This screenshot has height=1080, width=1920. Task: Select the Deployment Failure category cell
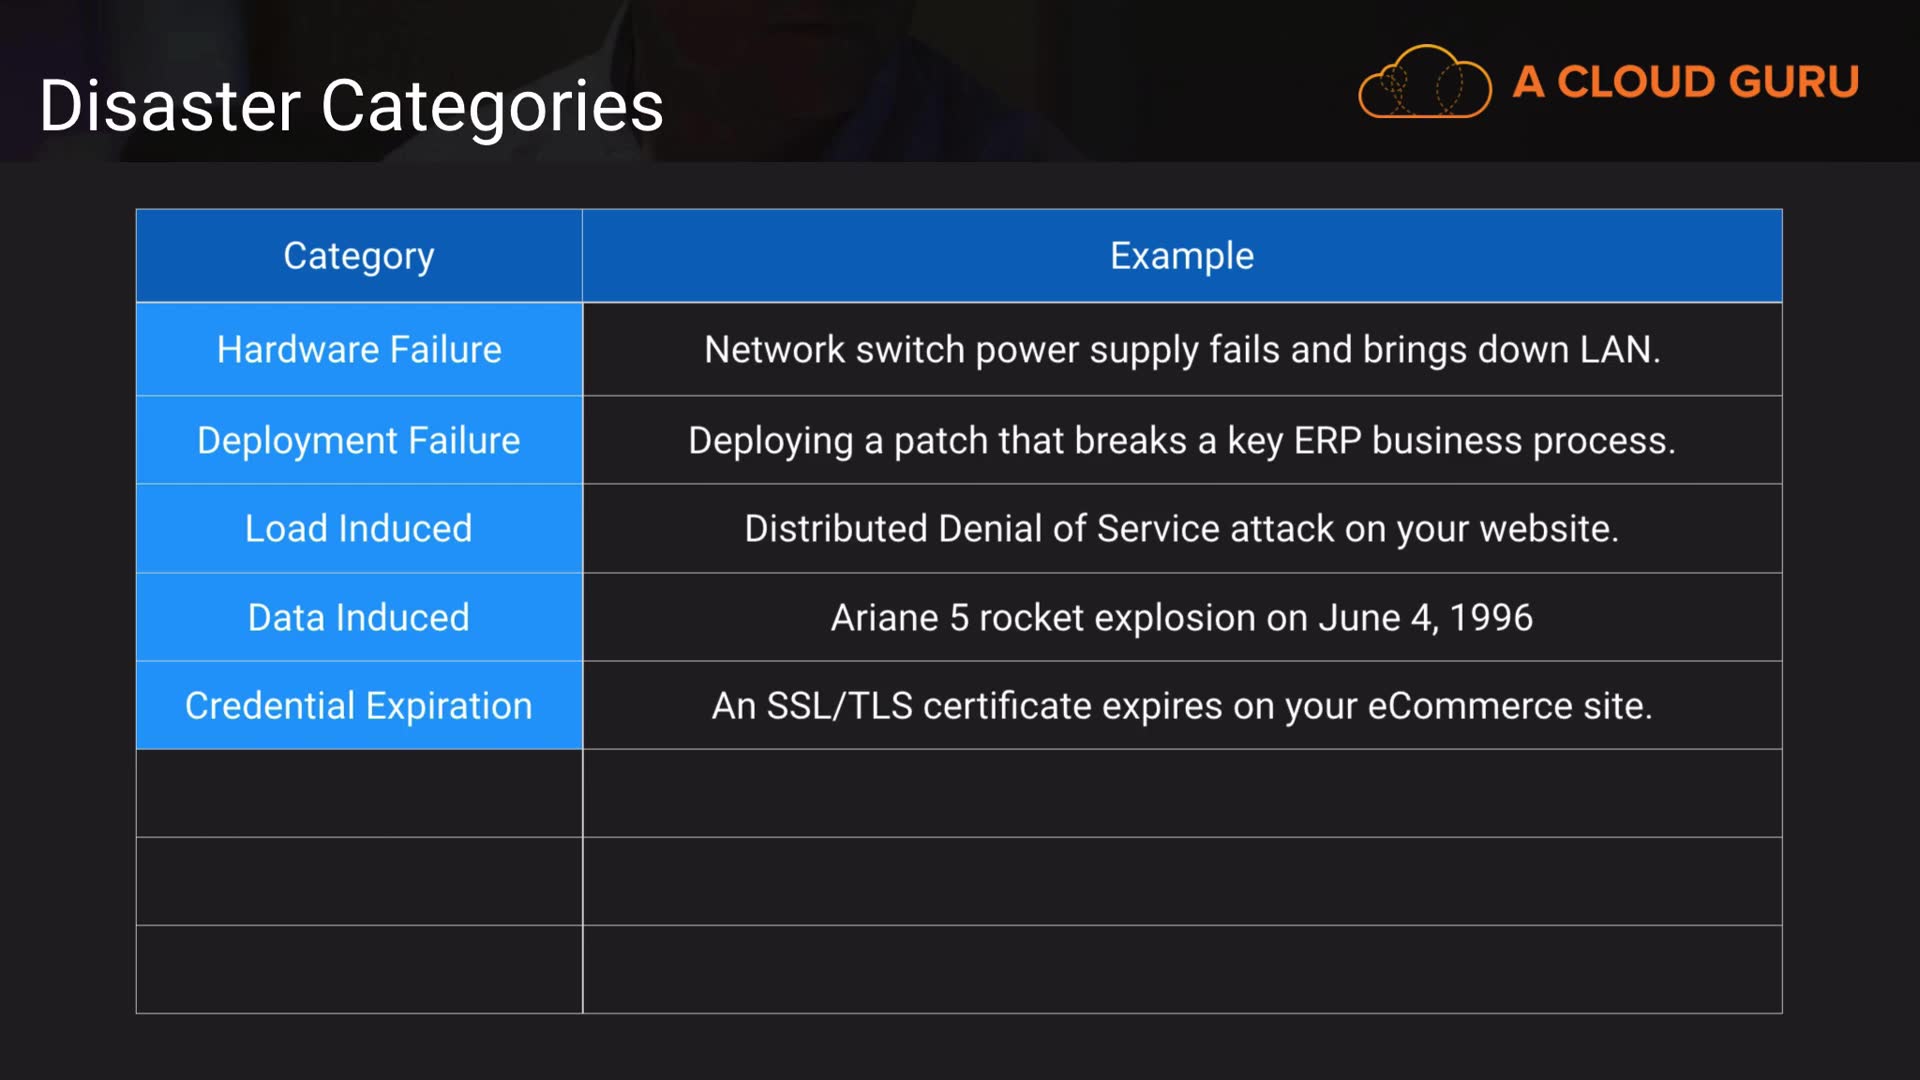[x=359, y=441]
